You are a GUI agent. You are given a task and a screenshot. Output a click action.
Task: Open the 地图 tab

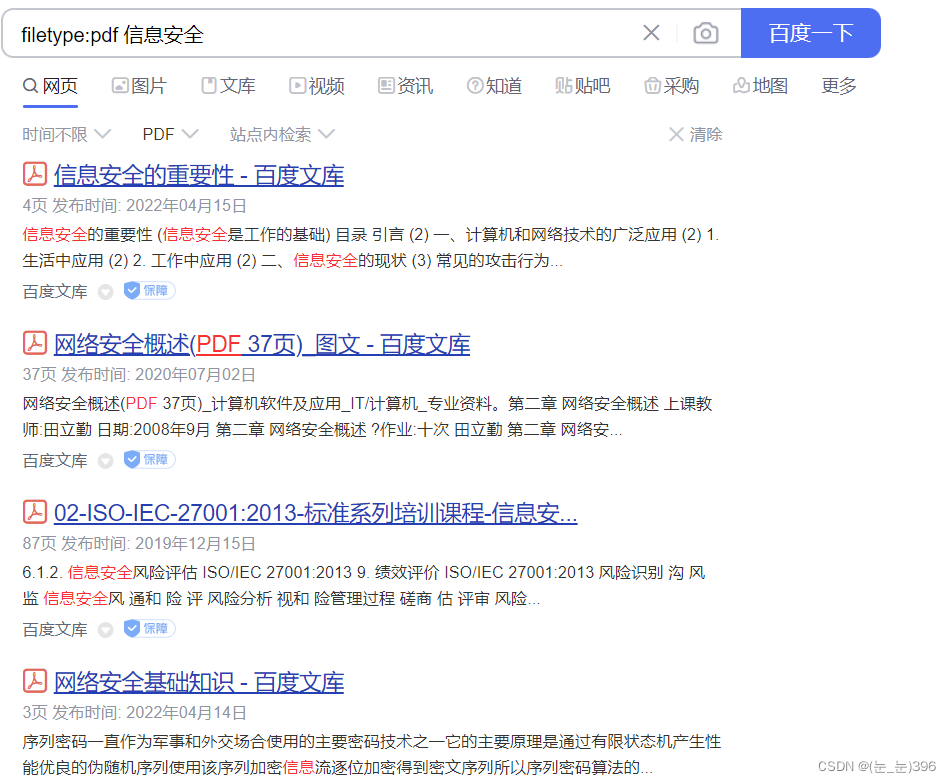click(760, 86)
